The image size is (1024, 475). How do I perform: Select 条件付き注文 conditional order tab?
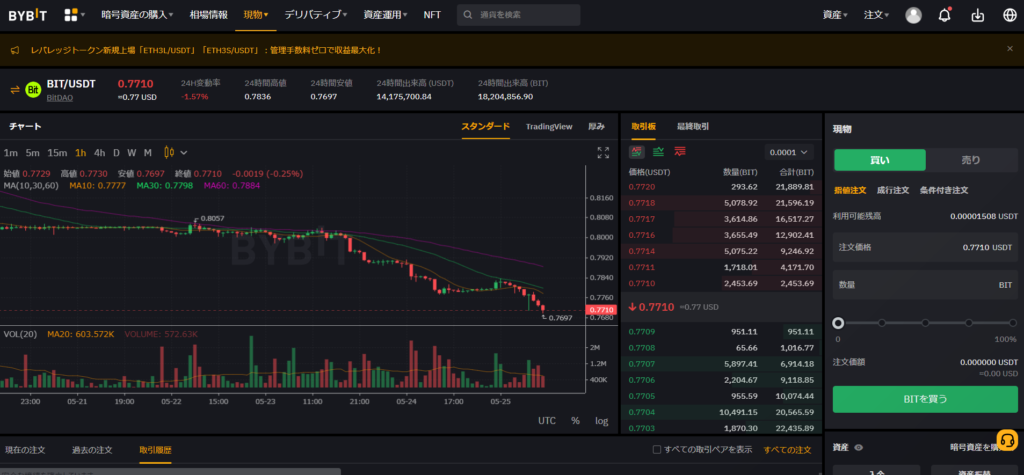click(x=944, y=190)
